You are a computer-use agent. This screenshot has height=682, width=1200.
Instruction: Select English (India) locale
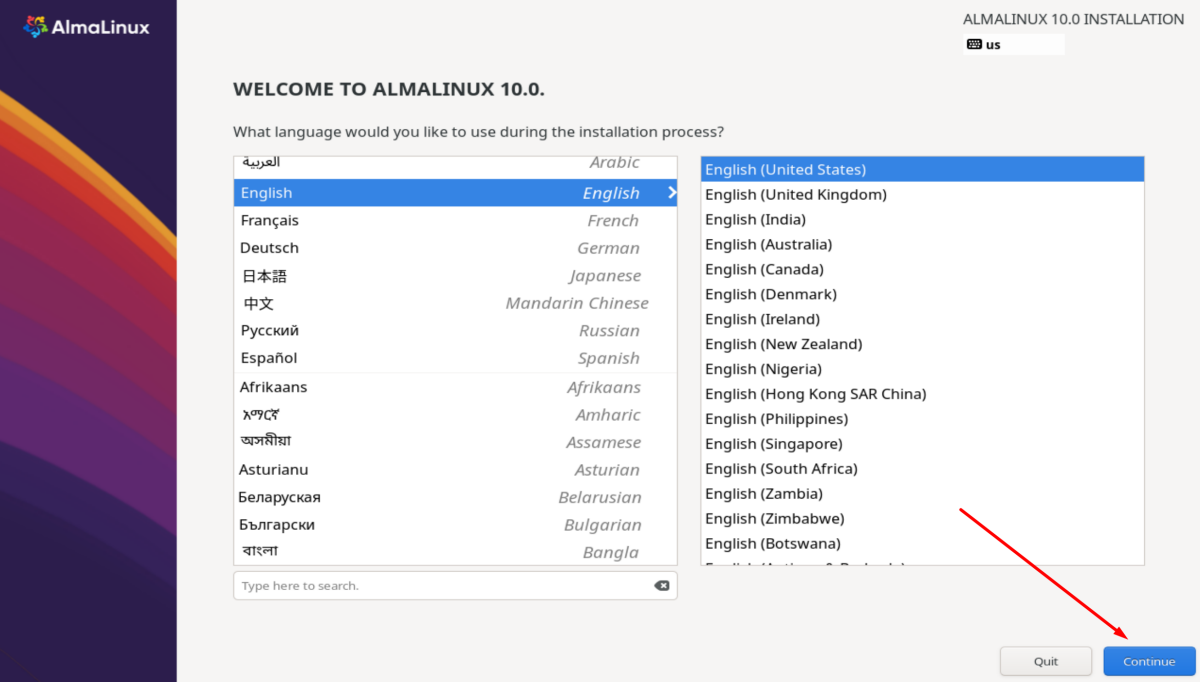click(x=756, y=220)
